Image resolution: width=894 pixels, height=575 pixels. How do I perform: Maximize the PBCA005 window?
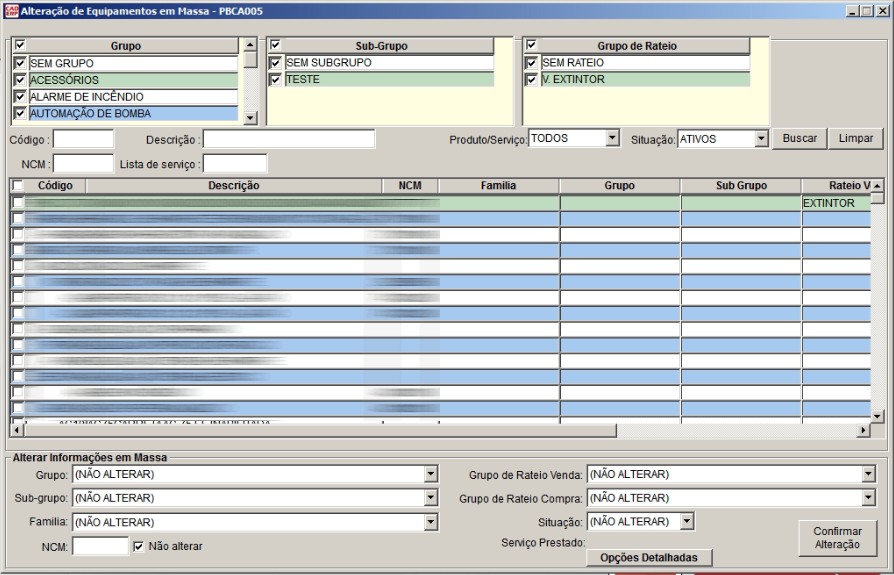point(867,11)
